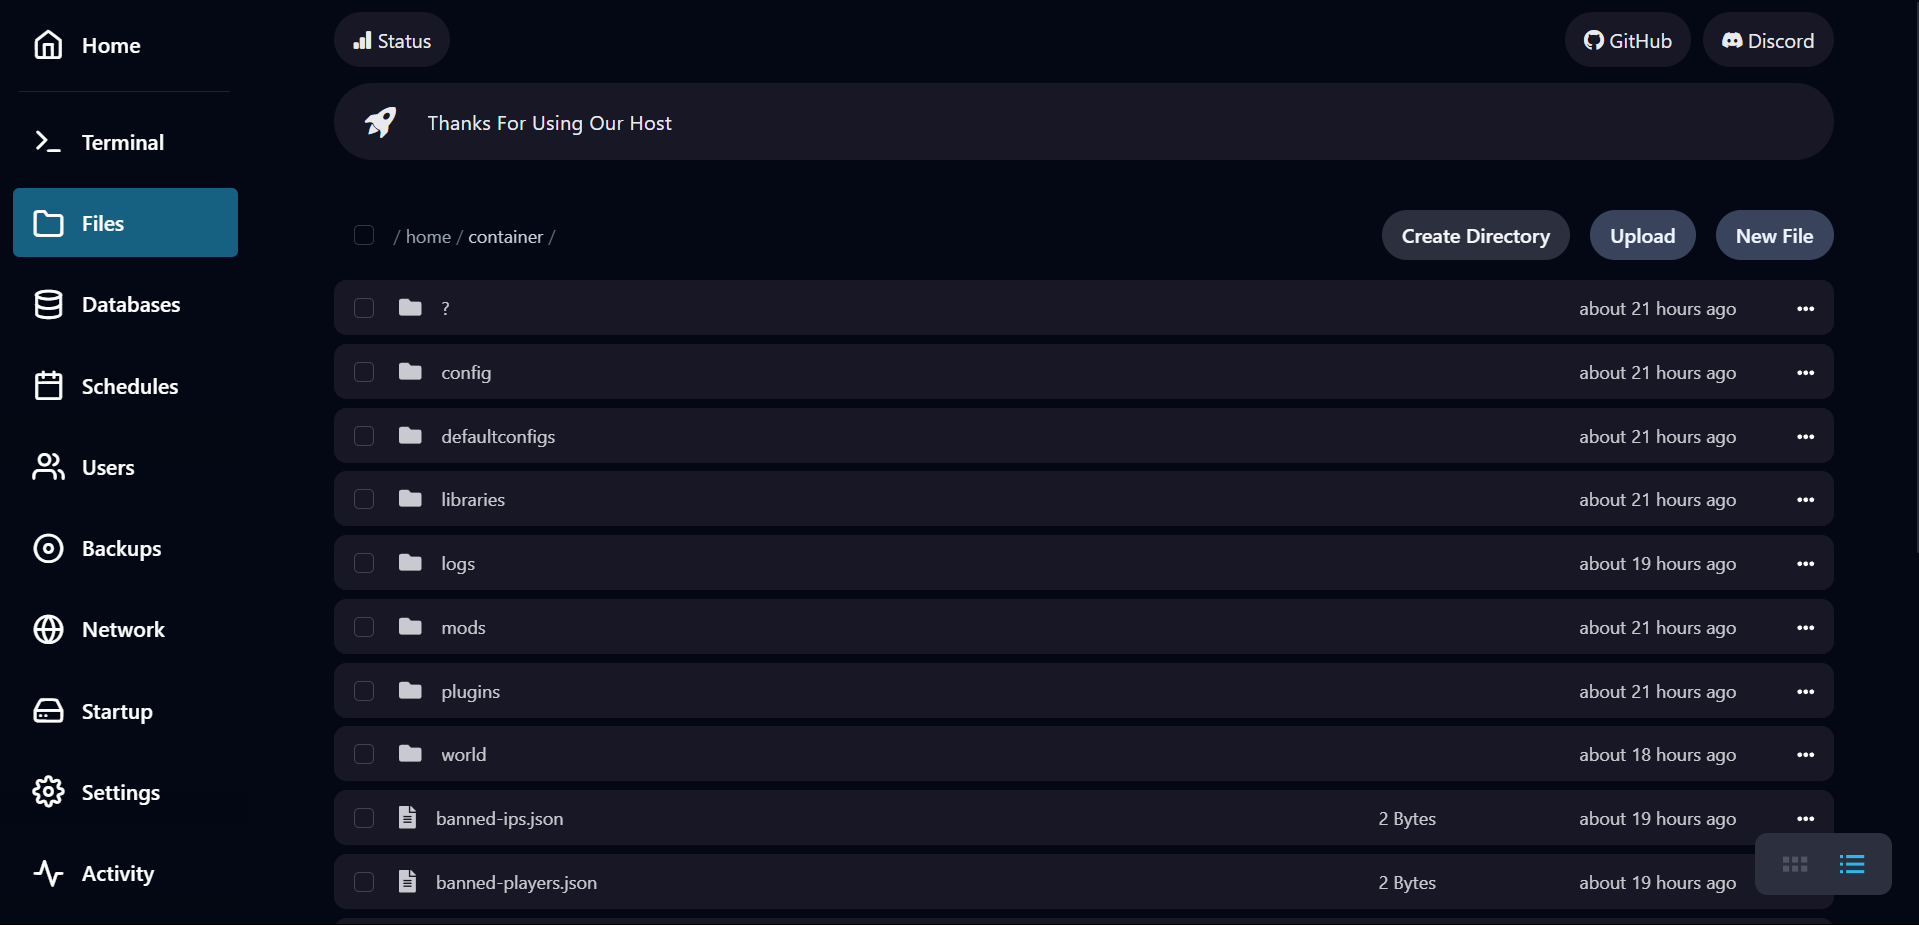Check the box beside world folder

[364, 754]
